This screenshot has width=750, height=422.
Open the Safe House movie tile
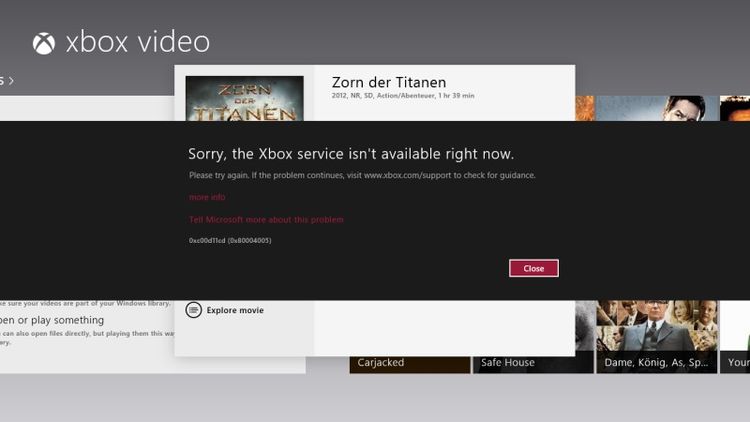pos(533,362)
